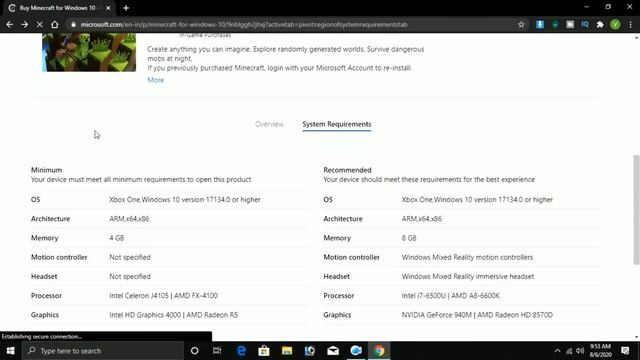This screenshot has width=640, height=360.
Task: Open the Chrome profile avatar
Action: click(x=615, y=24)
